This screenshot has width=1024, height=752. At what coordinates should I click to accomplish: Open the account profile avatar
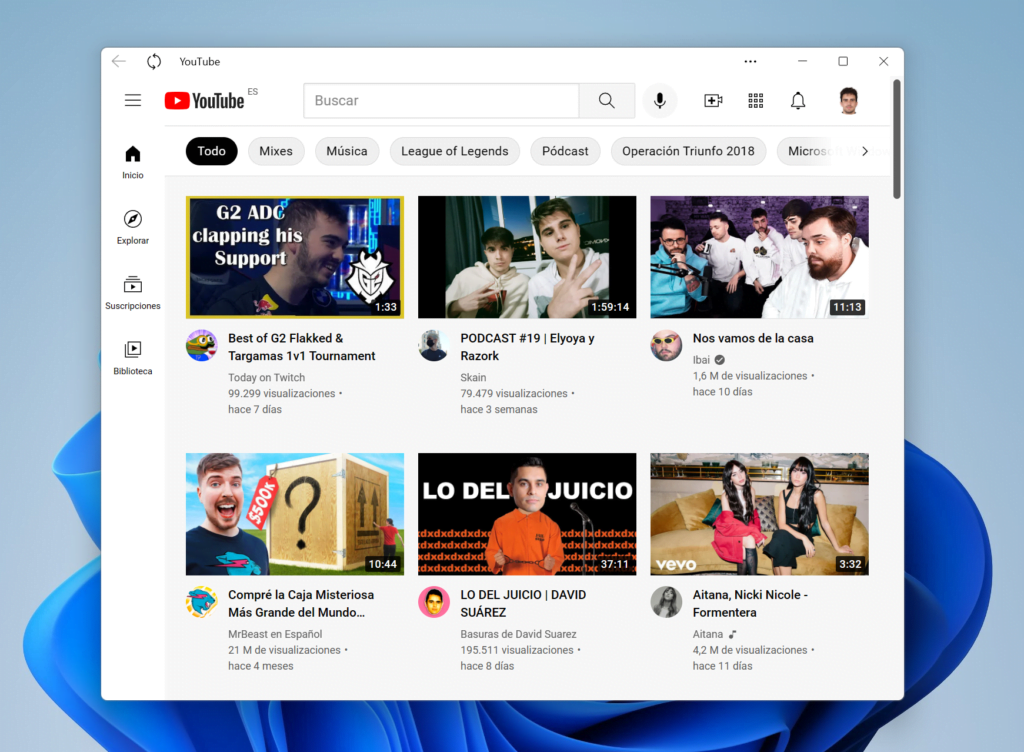(x=848, y=100)
